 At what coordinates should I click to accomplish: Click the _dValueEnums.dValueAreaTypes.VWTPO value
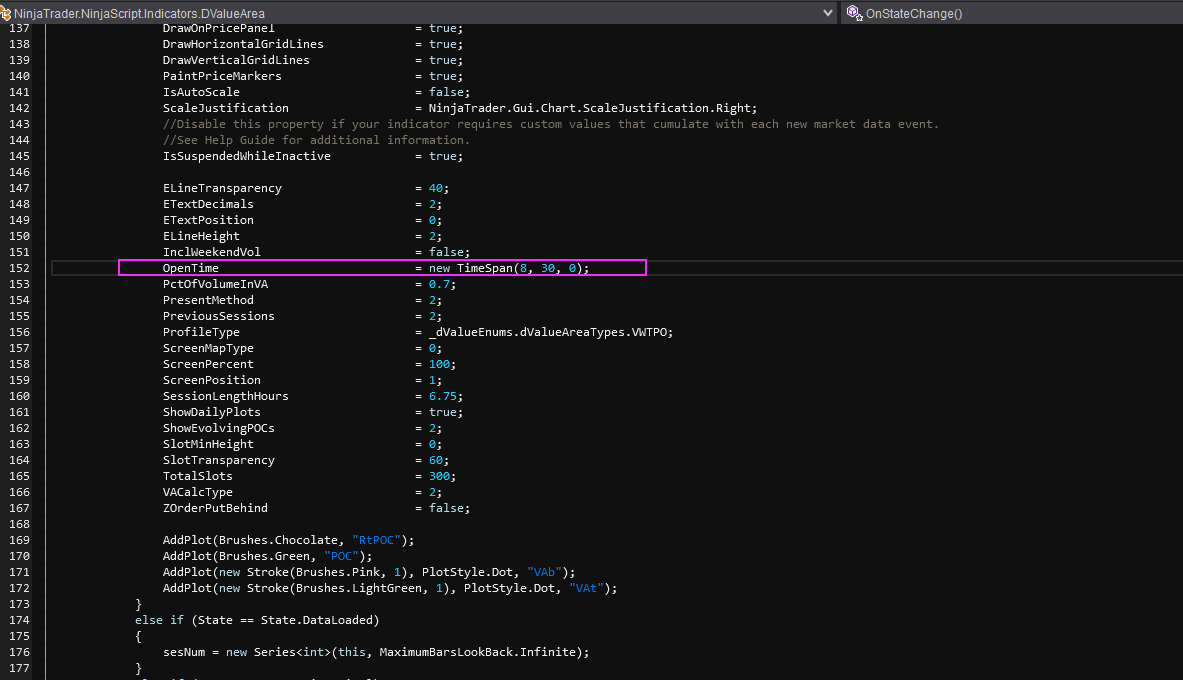pyautogui.click(x=550, y=332)
